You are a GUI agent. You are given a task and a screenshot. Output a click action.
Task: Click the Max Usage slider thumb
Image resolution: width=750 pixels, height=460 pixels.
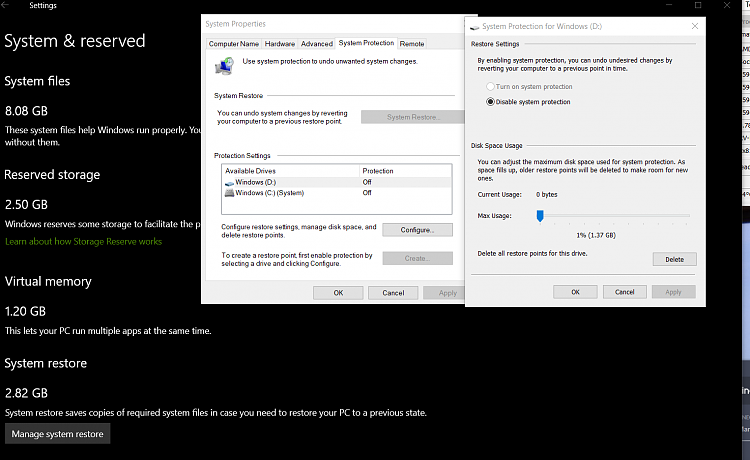tap(540, 216)
